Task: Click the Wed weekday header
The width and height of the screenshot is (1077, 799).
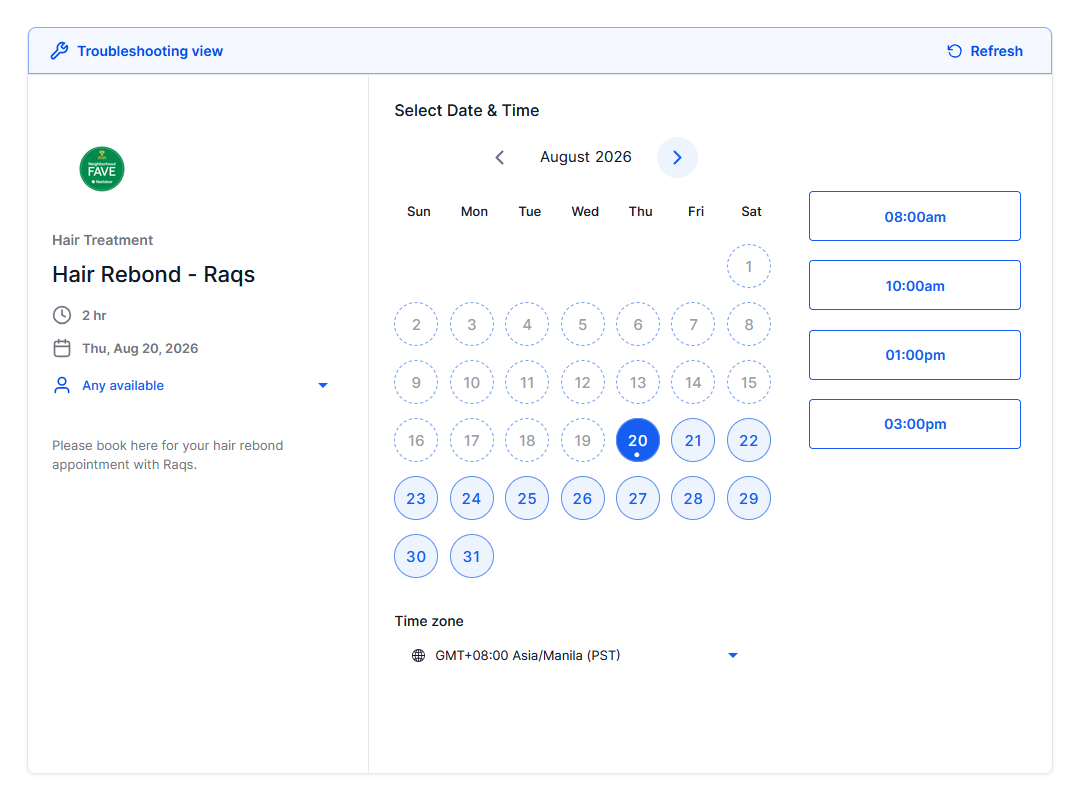Action: tap(585, 212)
